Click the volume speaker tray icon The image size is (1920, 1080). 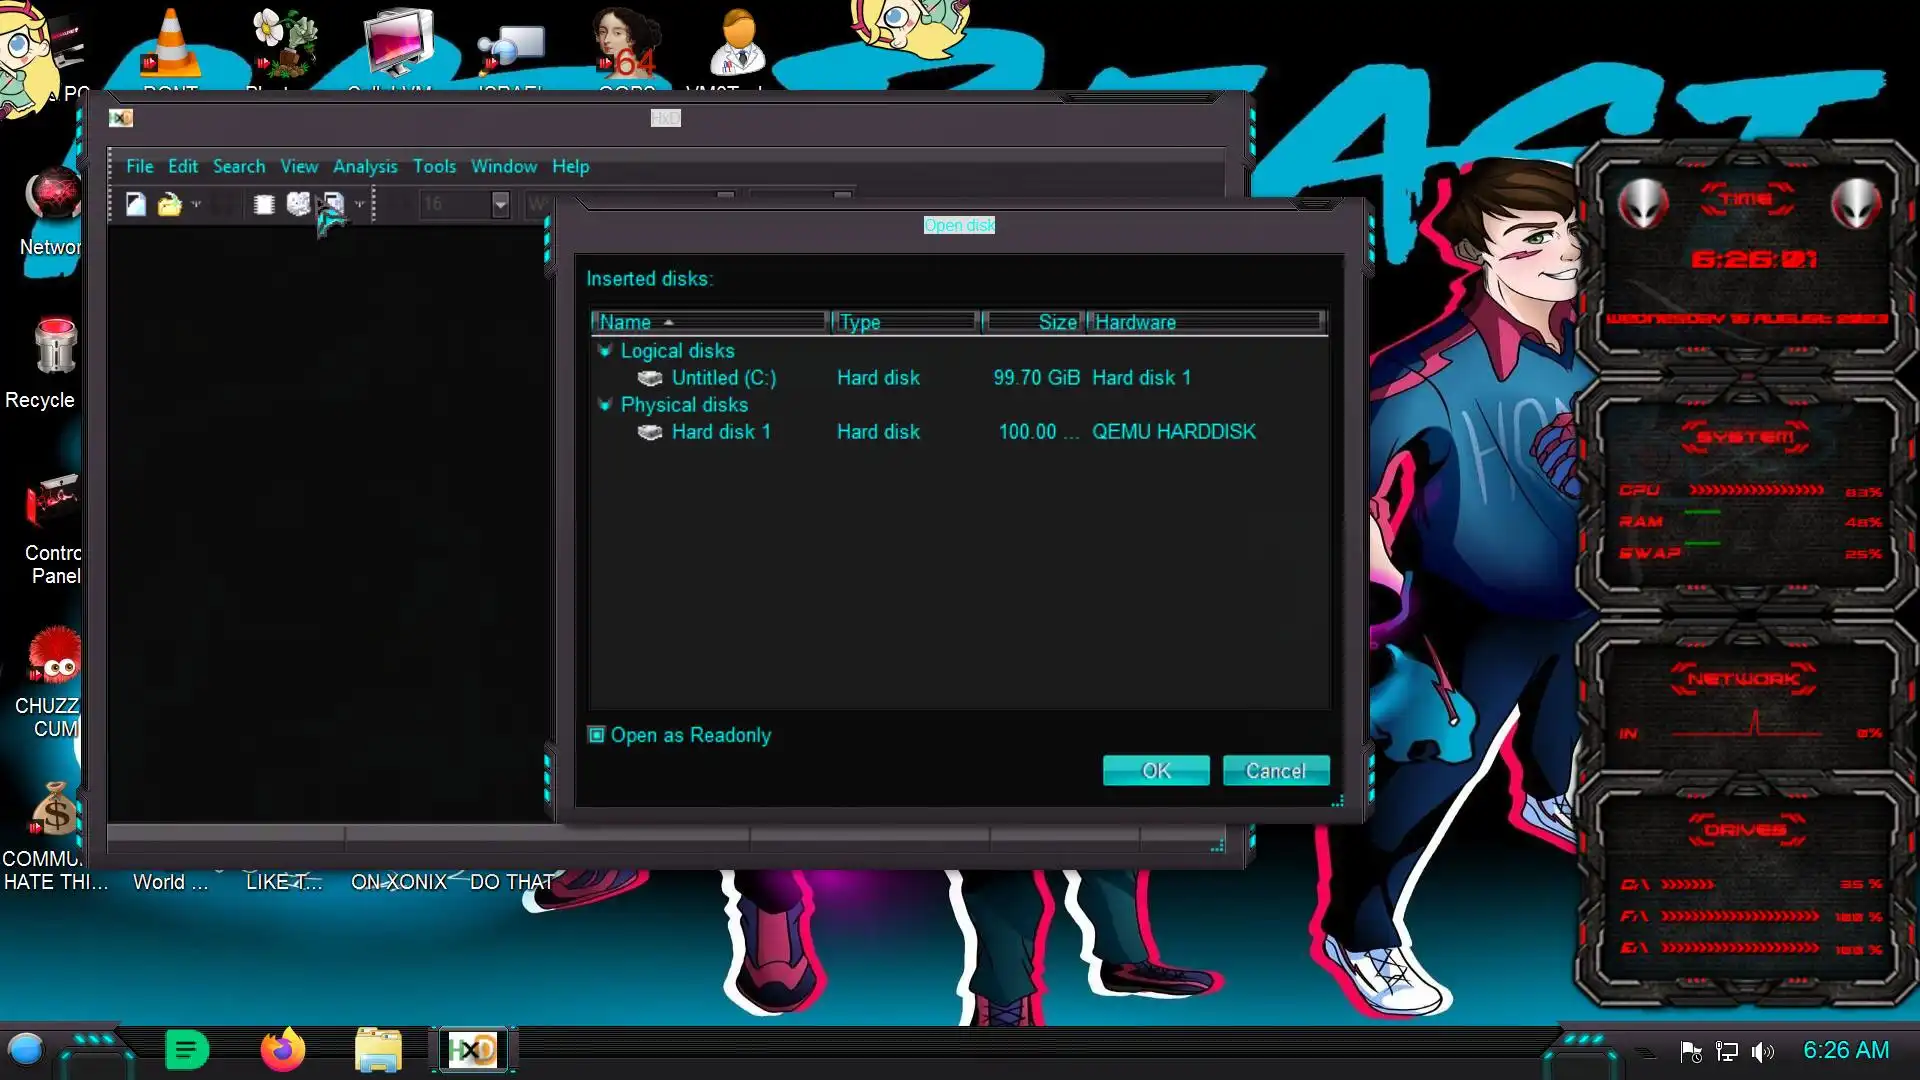pos(1762,1051)
